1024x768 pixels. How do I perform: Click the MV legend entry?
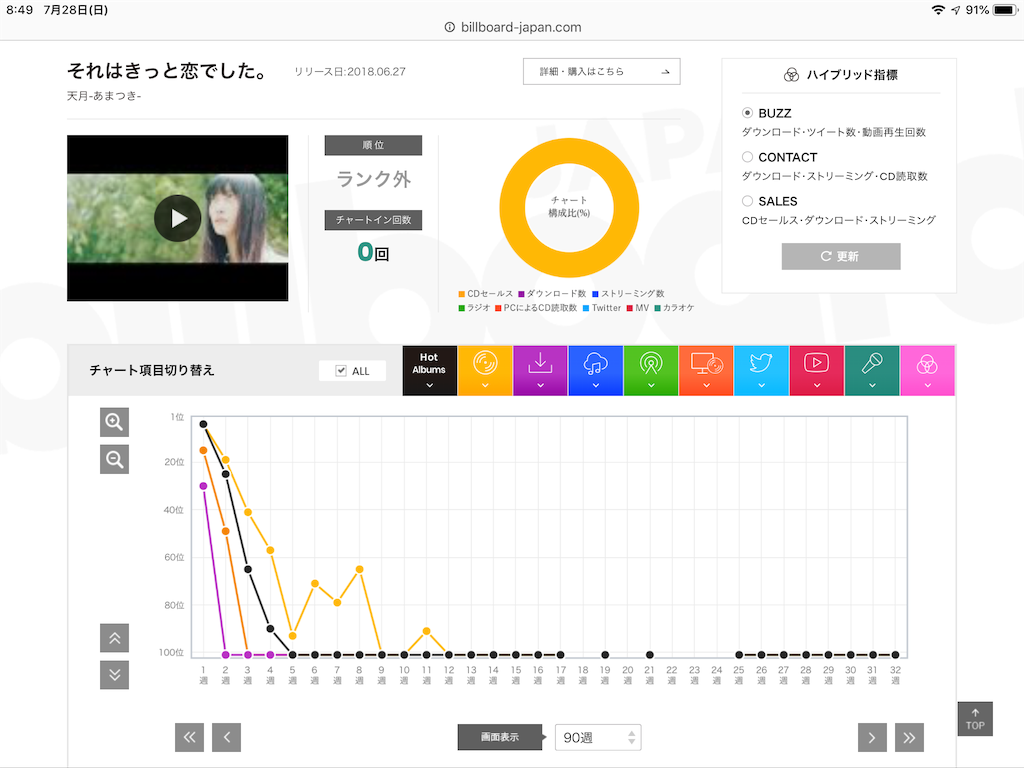tap(638, 308)
